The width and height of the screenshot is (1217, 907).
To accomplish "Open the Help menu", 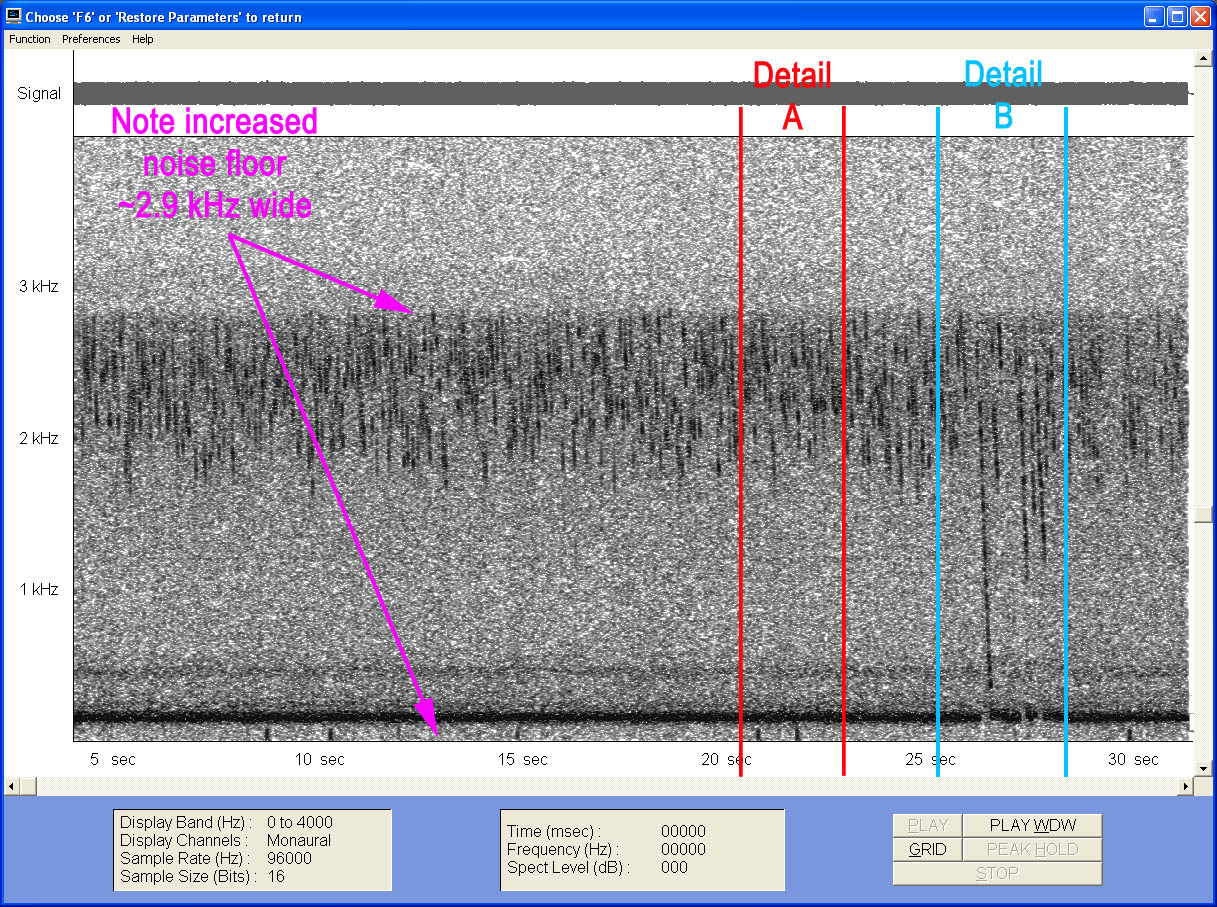I will point(143,39).
